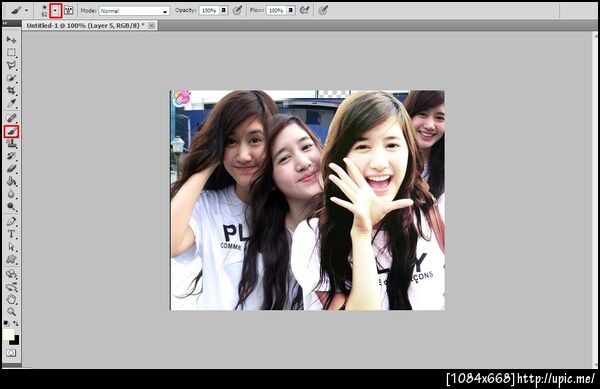
Task: Select the Crop tool
Action: 11,91
